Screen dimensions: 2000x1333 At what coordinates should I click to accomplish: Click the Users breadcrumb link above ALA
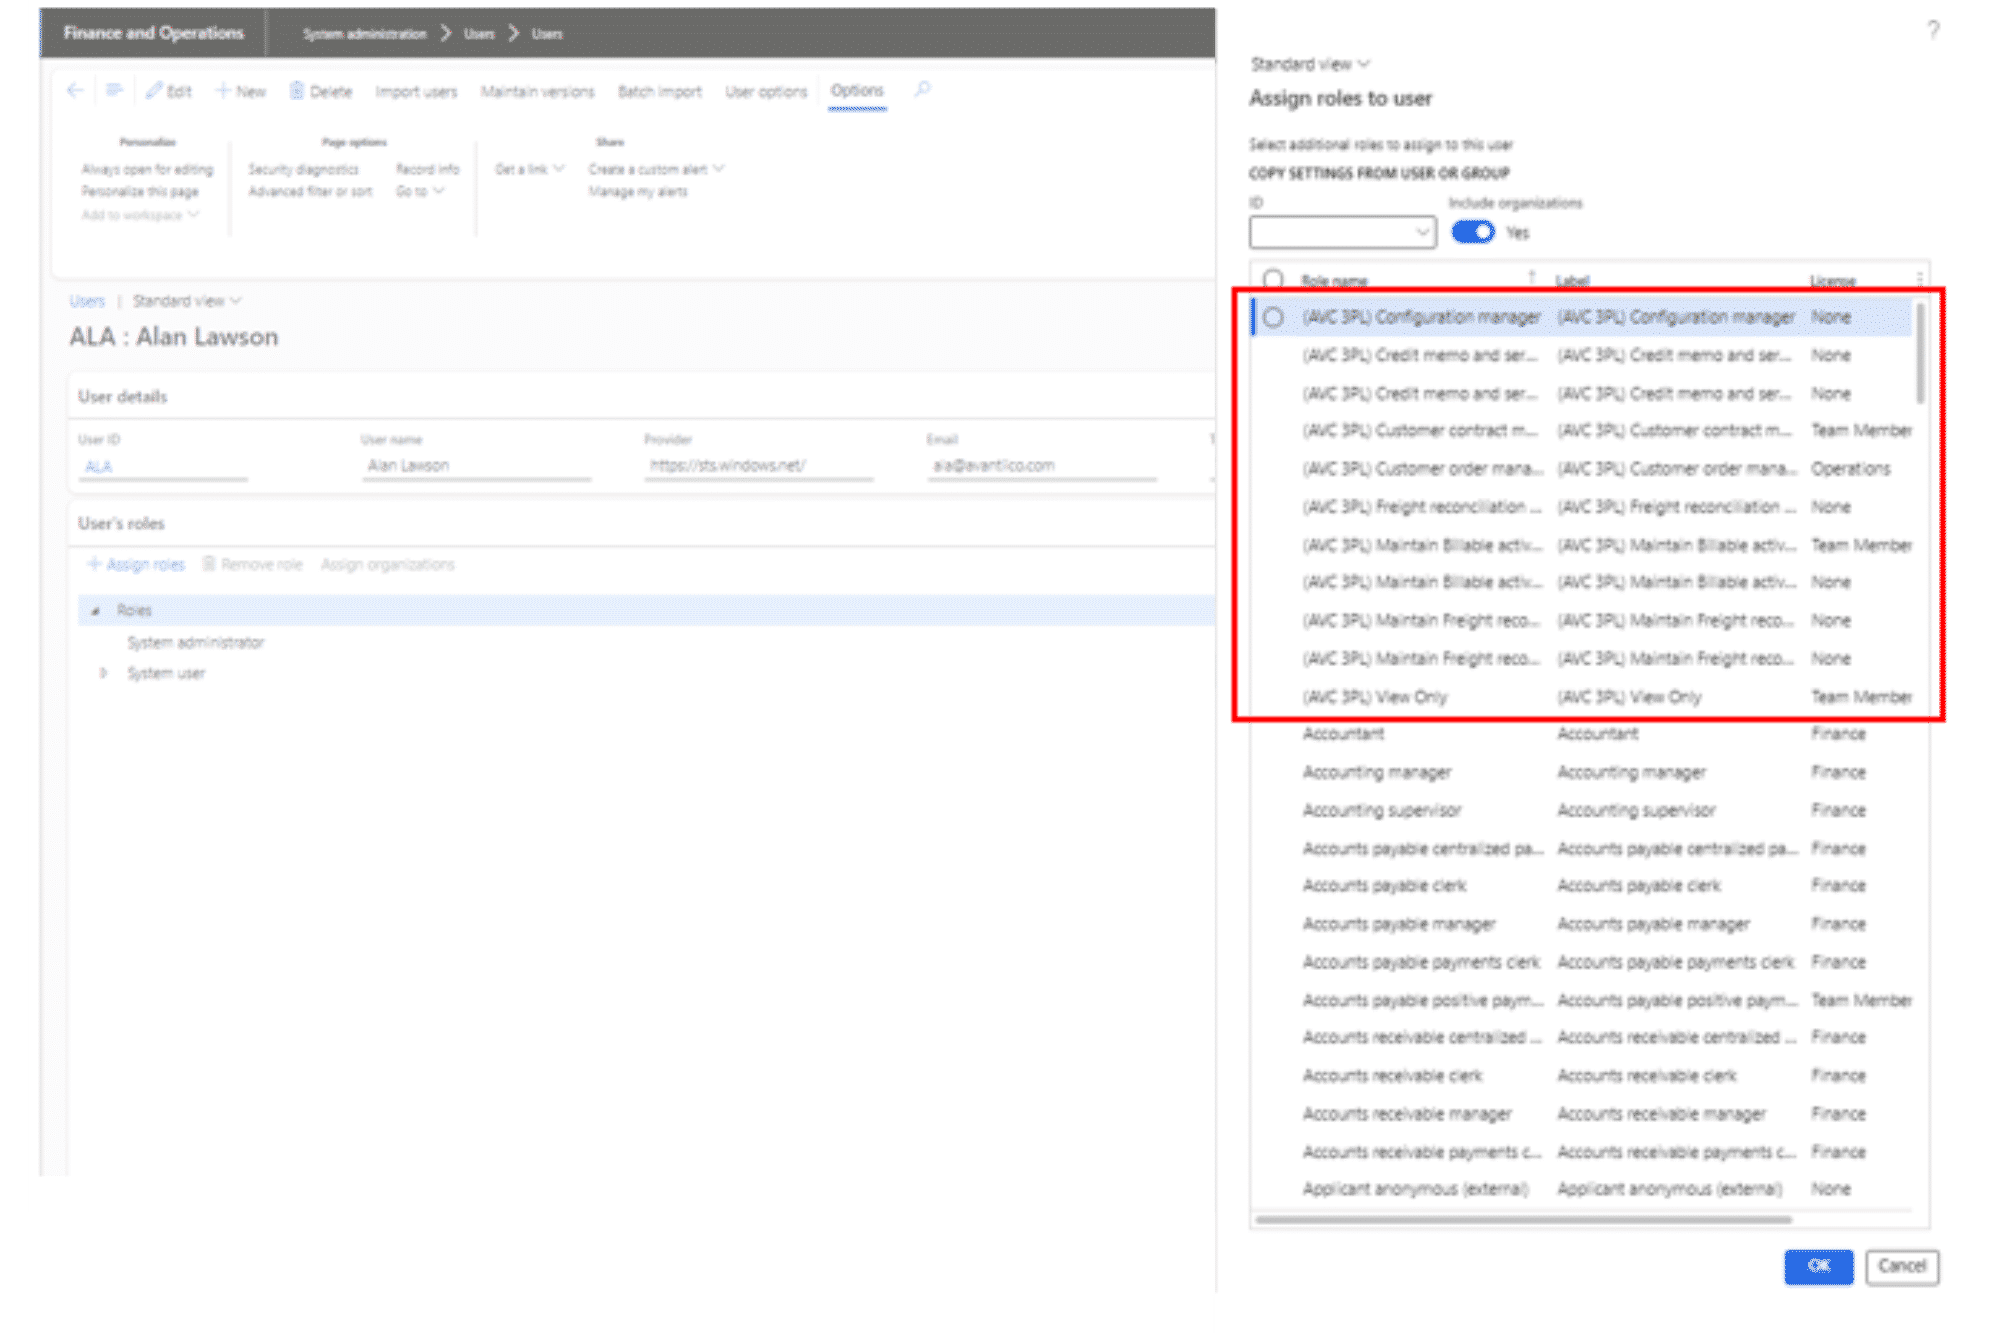(87, 301)
